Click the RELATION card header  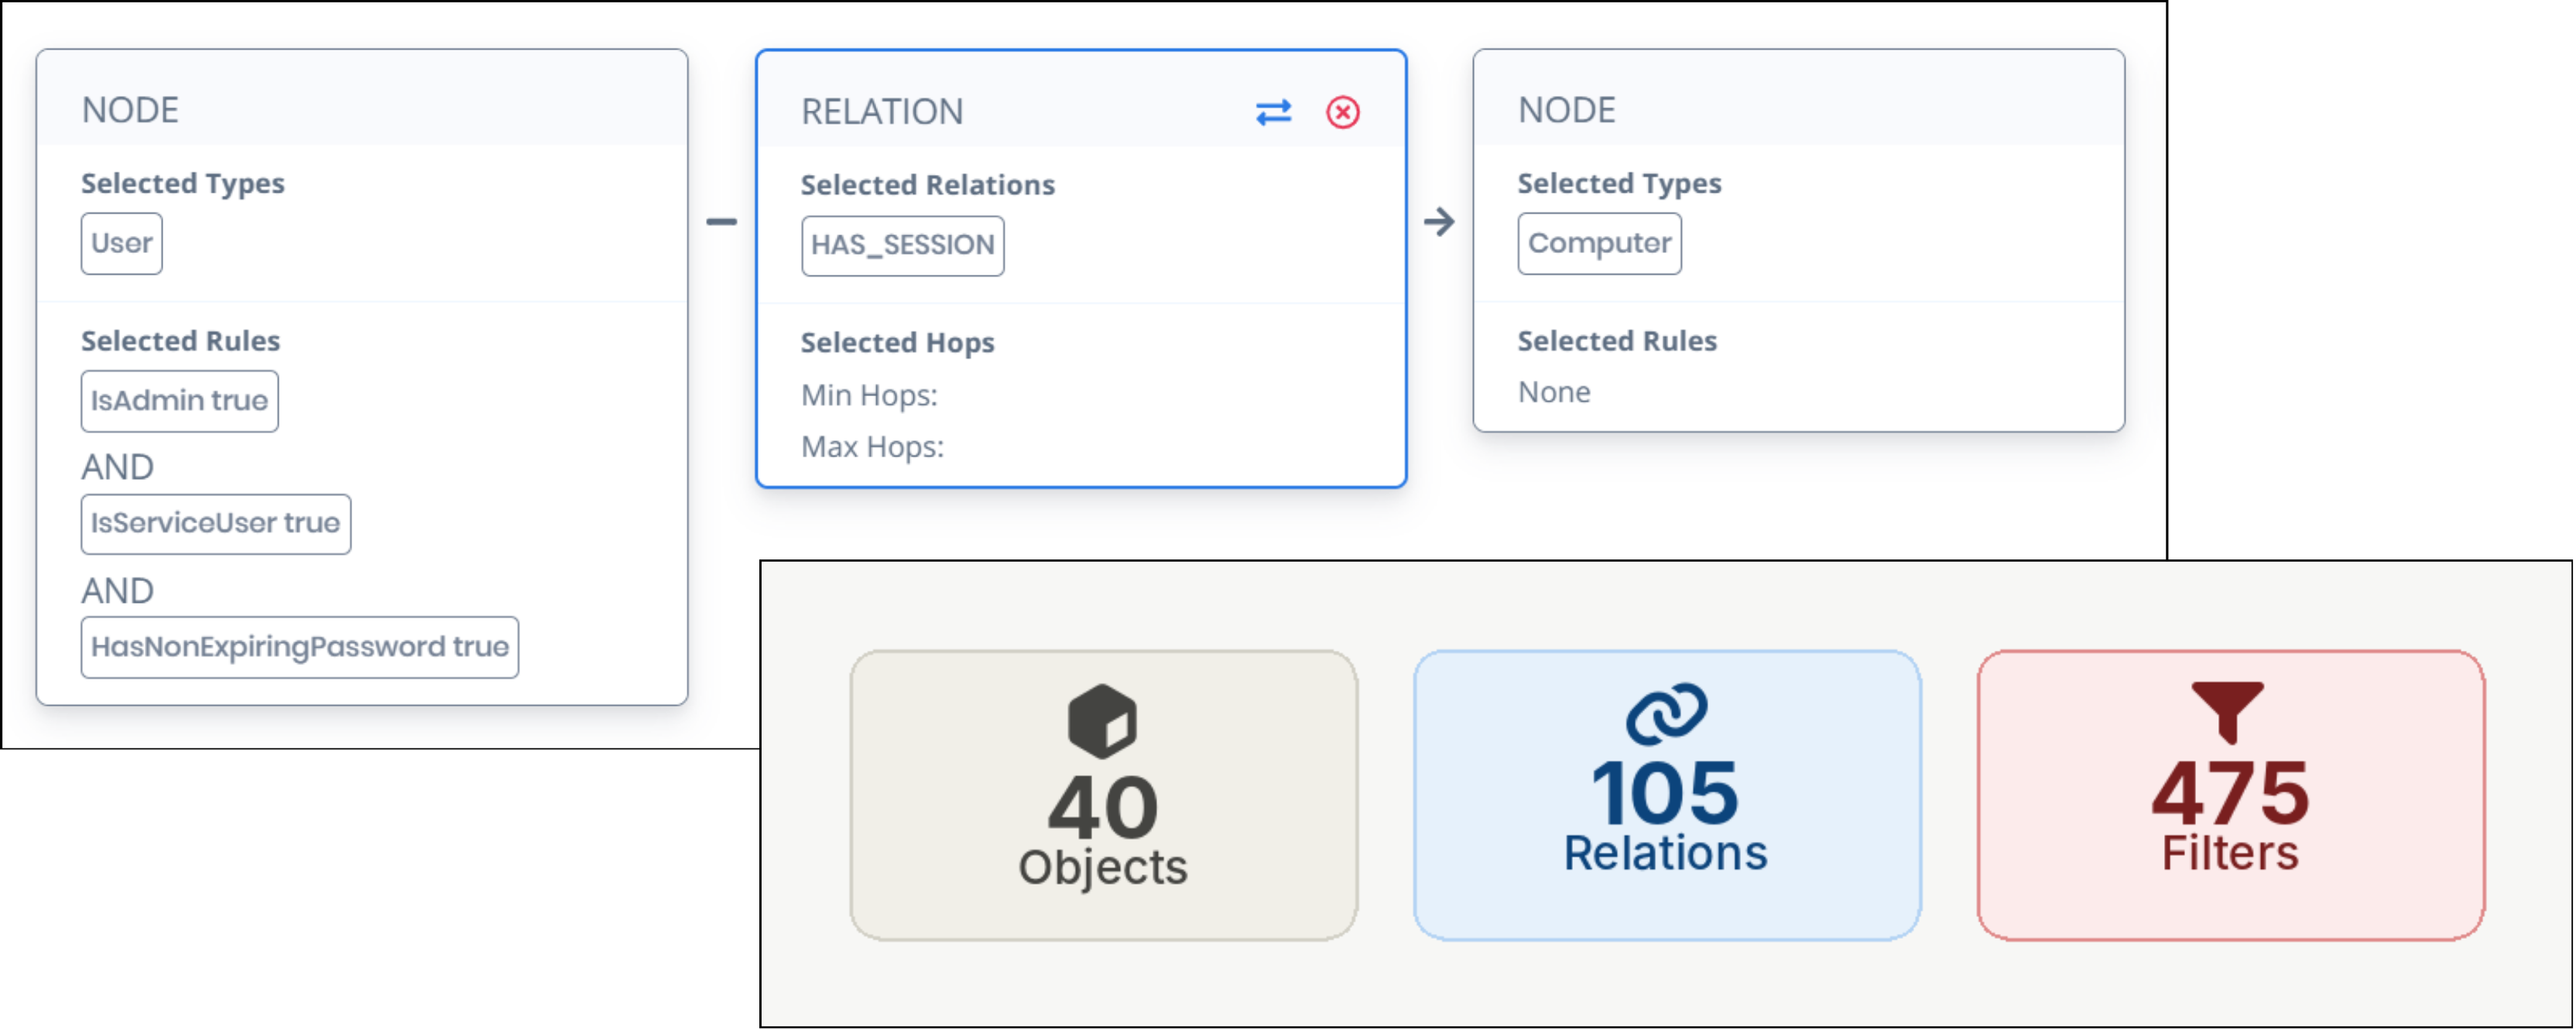882,112
